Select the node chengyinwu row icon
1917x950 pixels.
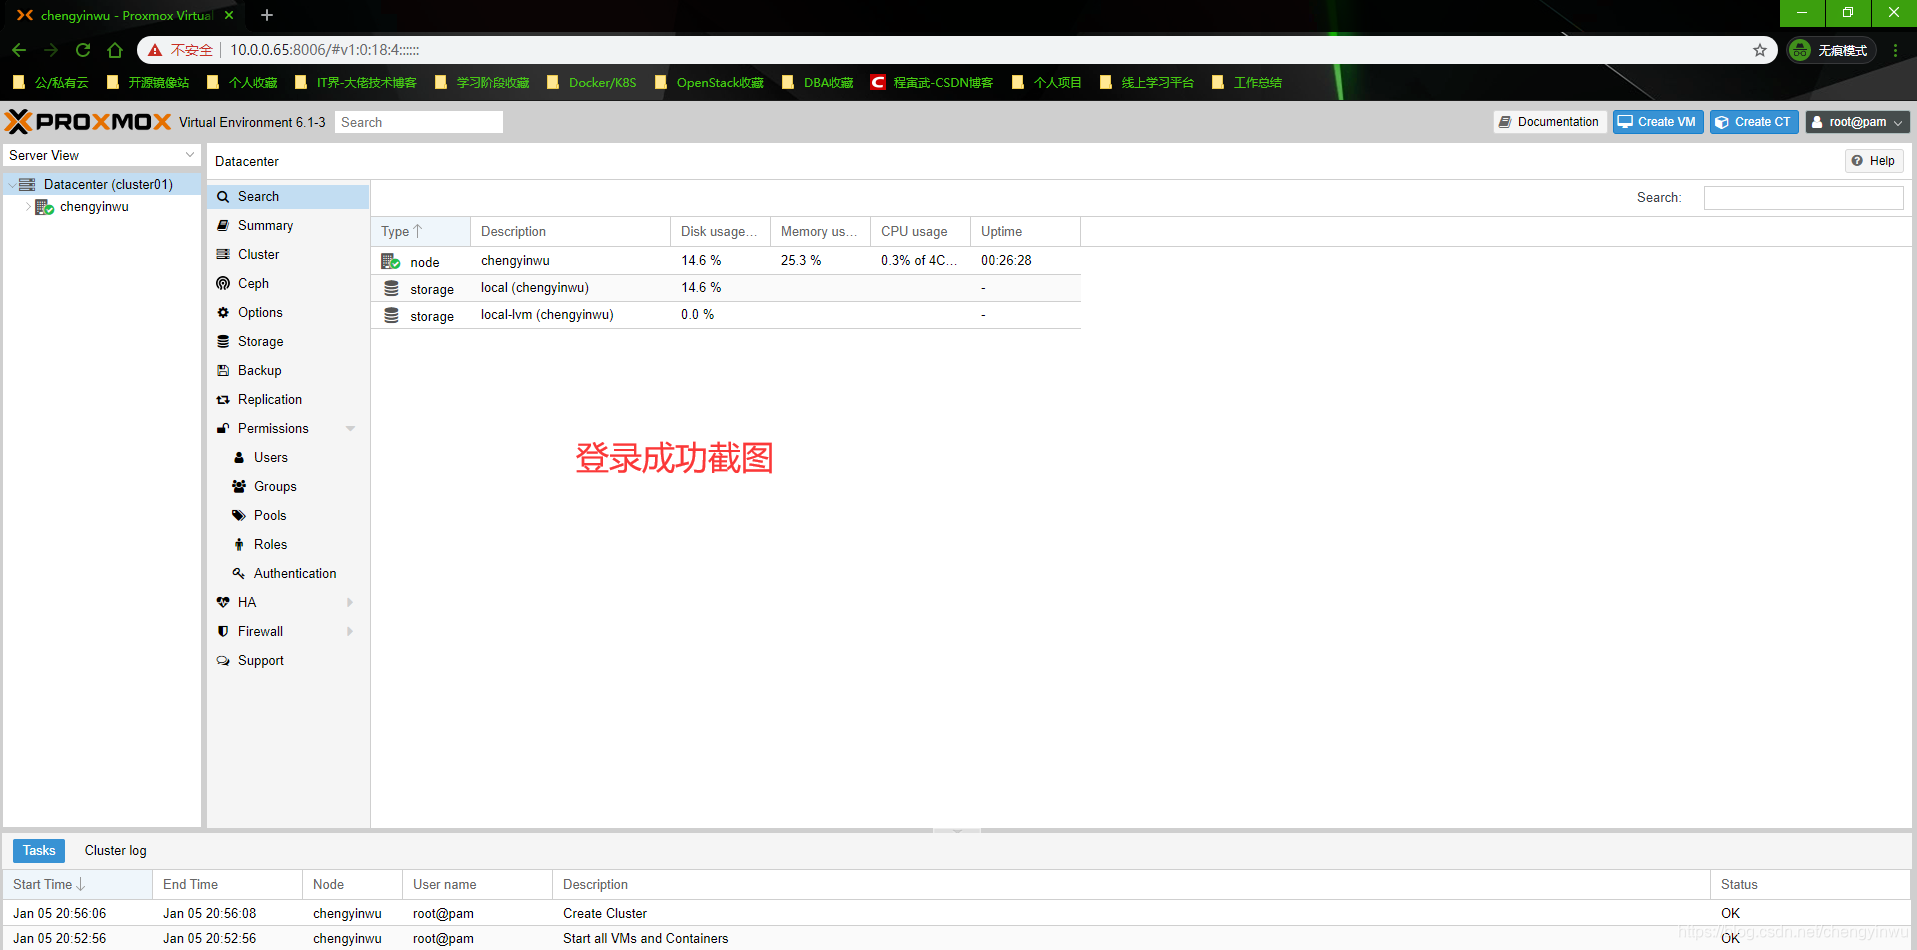[x=391, y=262]
